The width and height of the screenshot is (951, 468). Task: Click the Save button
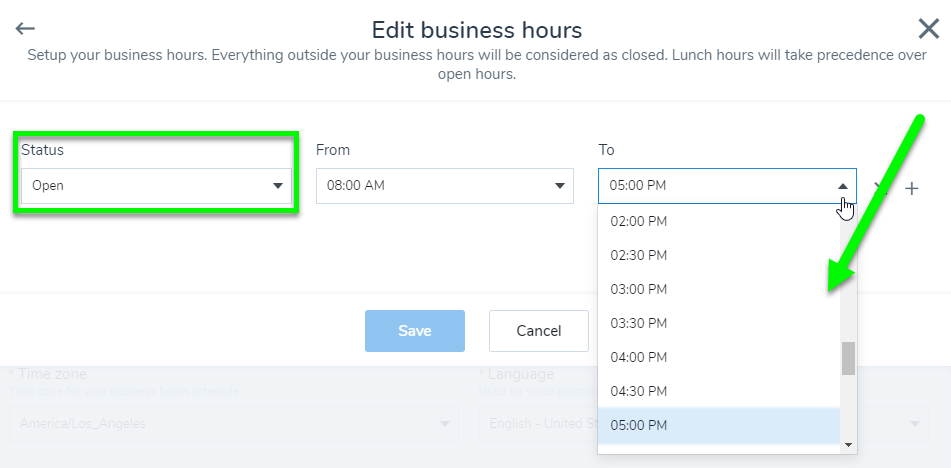[415, 331]
